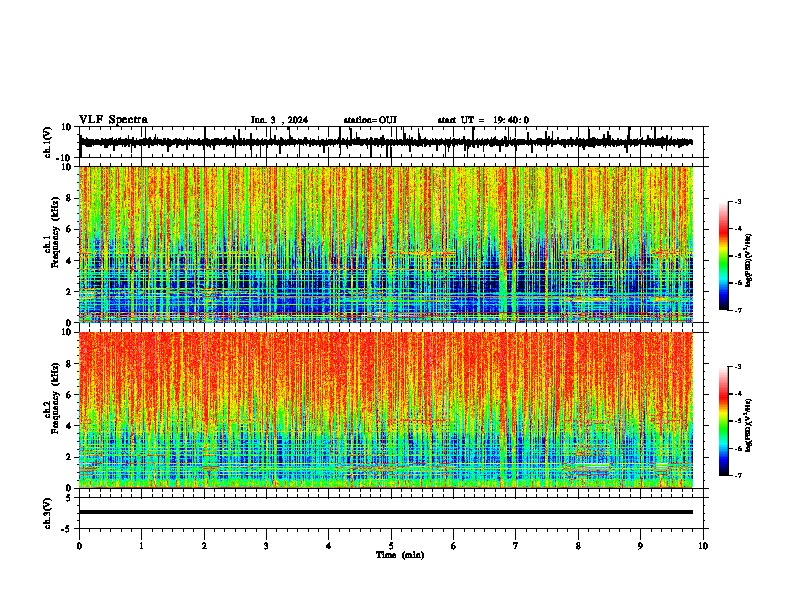Click the ch.1 colorbar log(PSD) units label
The image size is (792, 612).
[x=748, y=261]
